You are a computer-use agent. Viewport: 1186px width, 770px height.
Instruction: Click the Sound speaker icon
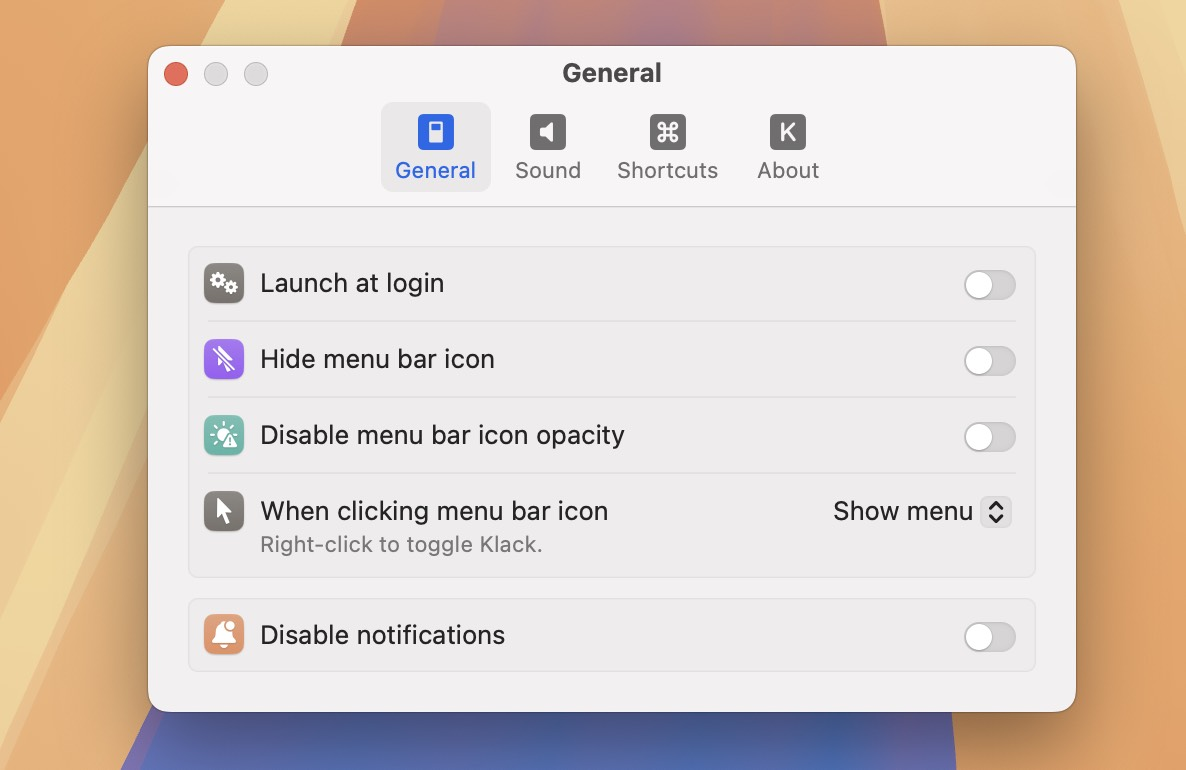(x=547, y=131)
